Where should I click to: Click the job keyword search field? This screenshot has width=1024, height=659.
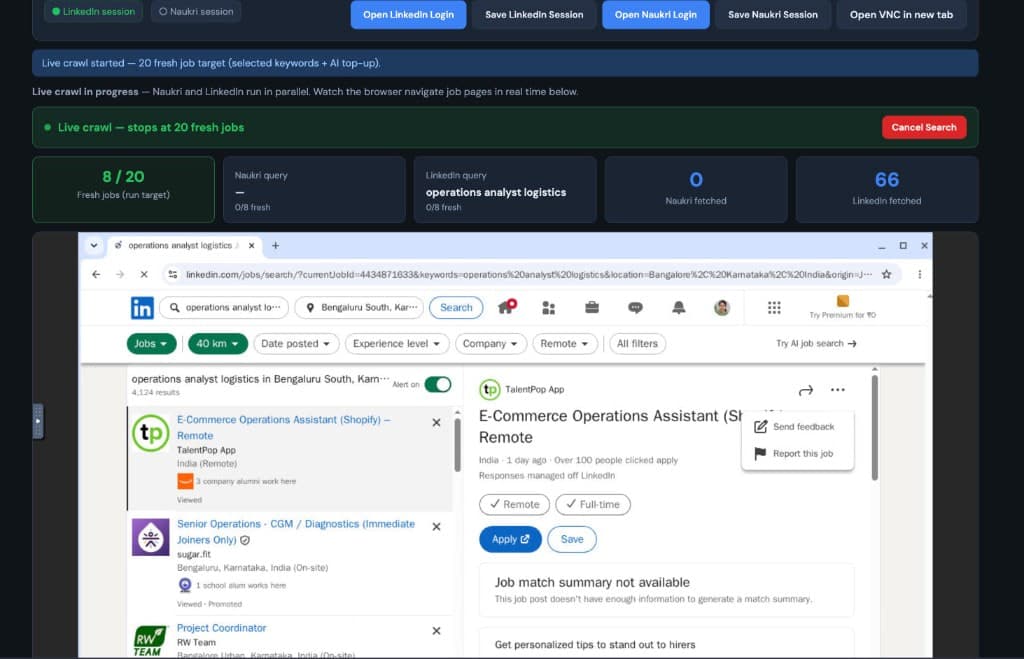(224, 308)
